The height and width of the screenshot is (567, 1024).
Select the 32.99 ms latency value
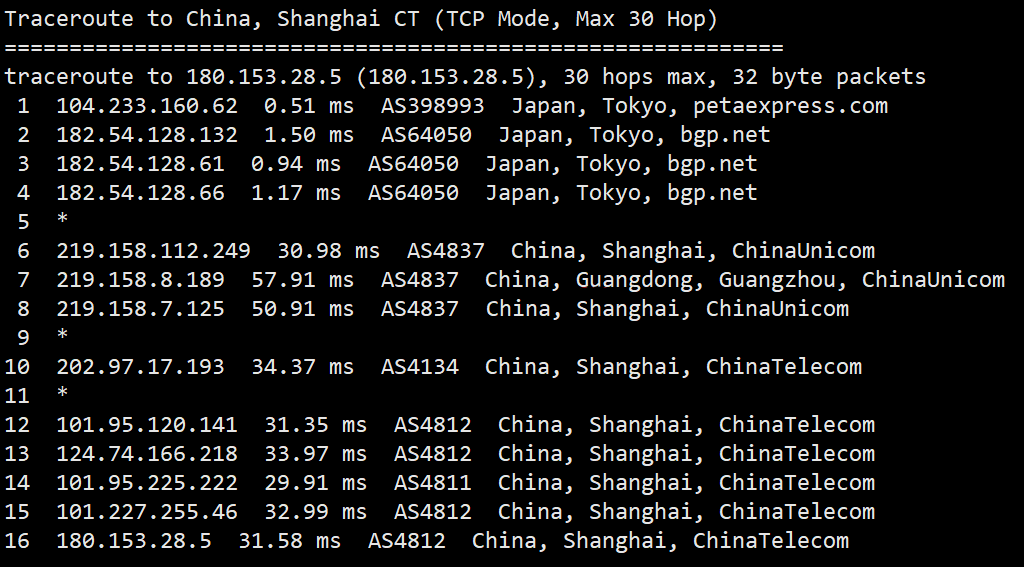315,511
